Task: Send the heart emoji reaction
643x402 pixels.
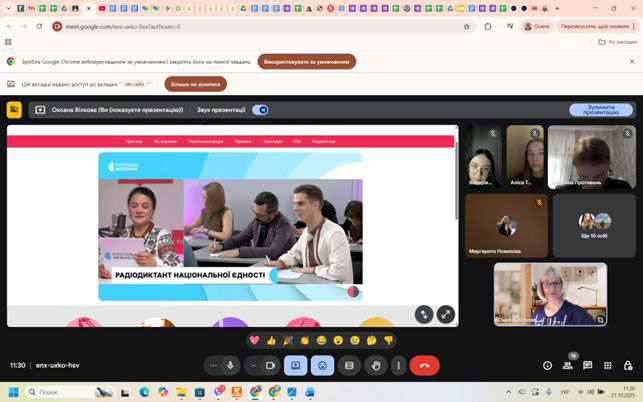Action: point(254,341)
